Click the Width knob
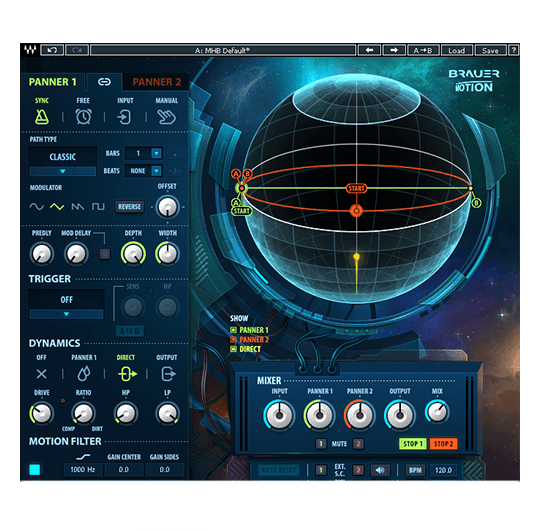 click(167, 254)
